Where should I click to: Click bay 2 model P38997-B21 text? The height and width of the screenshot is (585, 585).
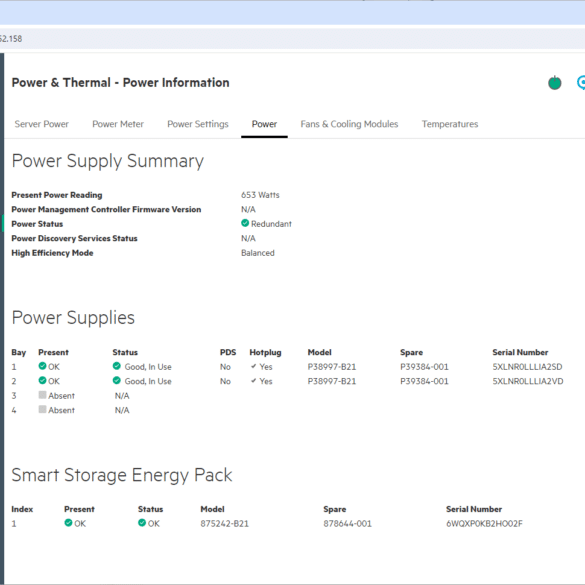click(332, 381)
